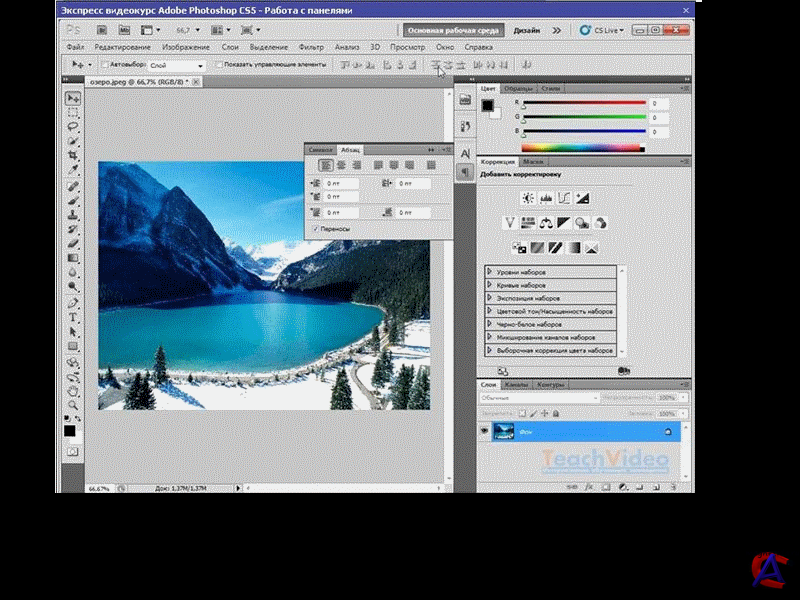Click the Brightness/Contrast adjustment icon
Viewport: 800px width, 600px height.
528,198
